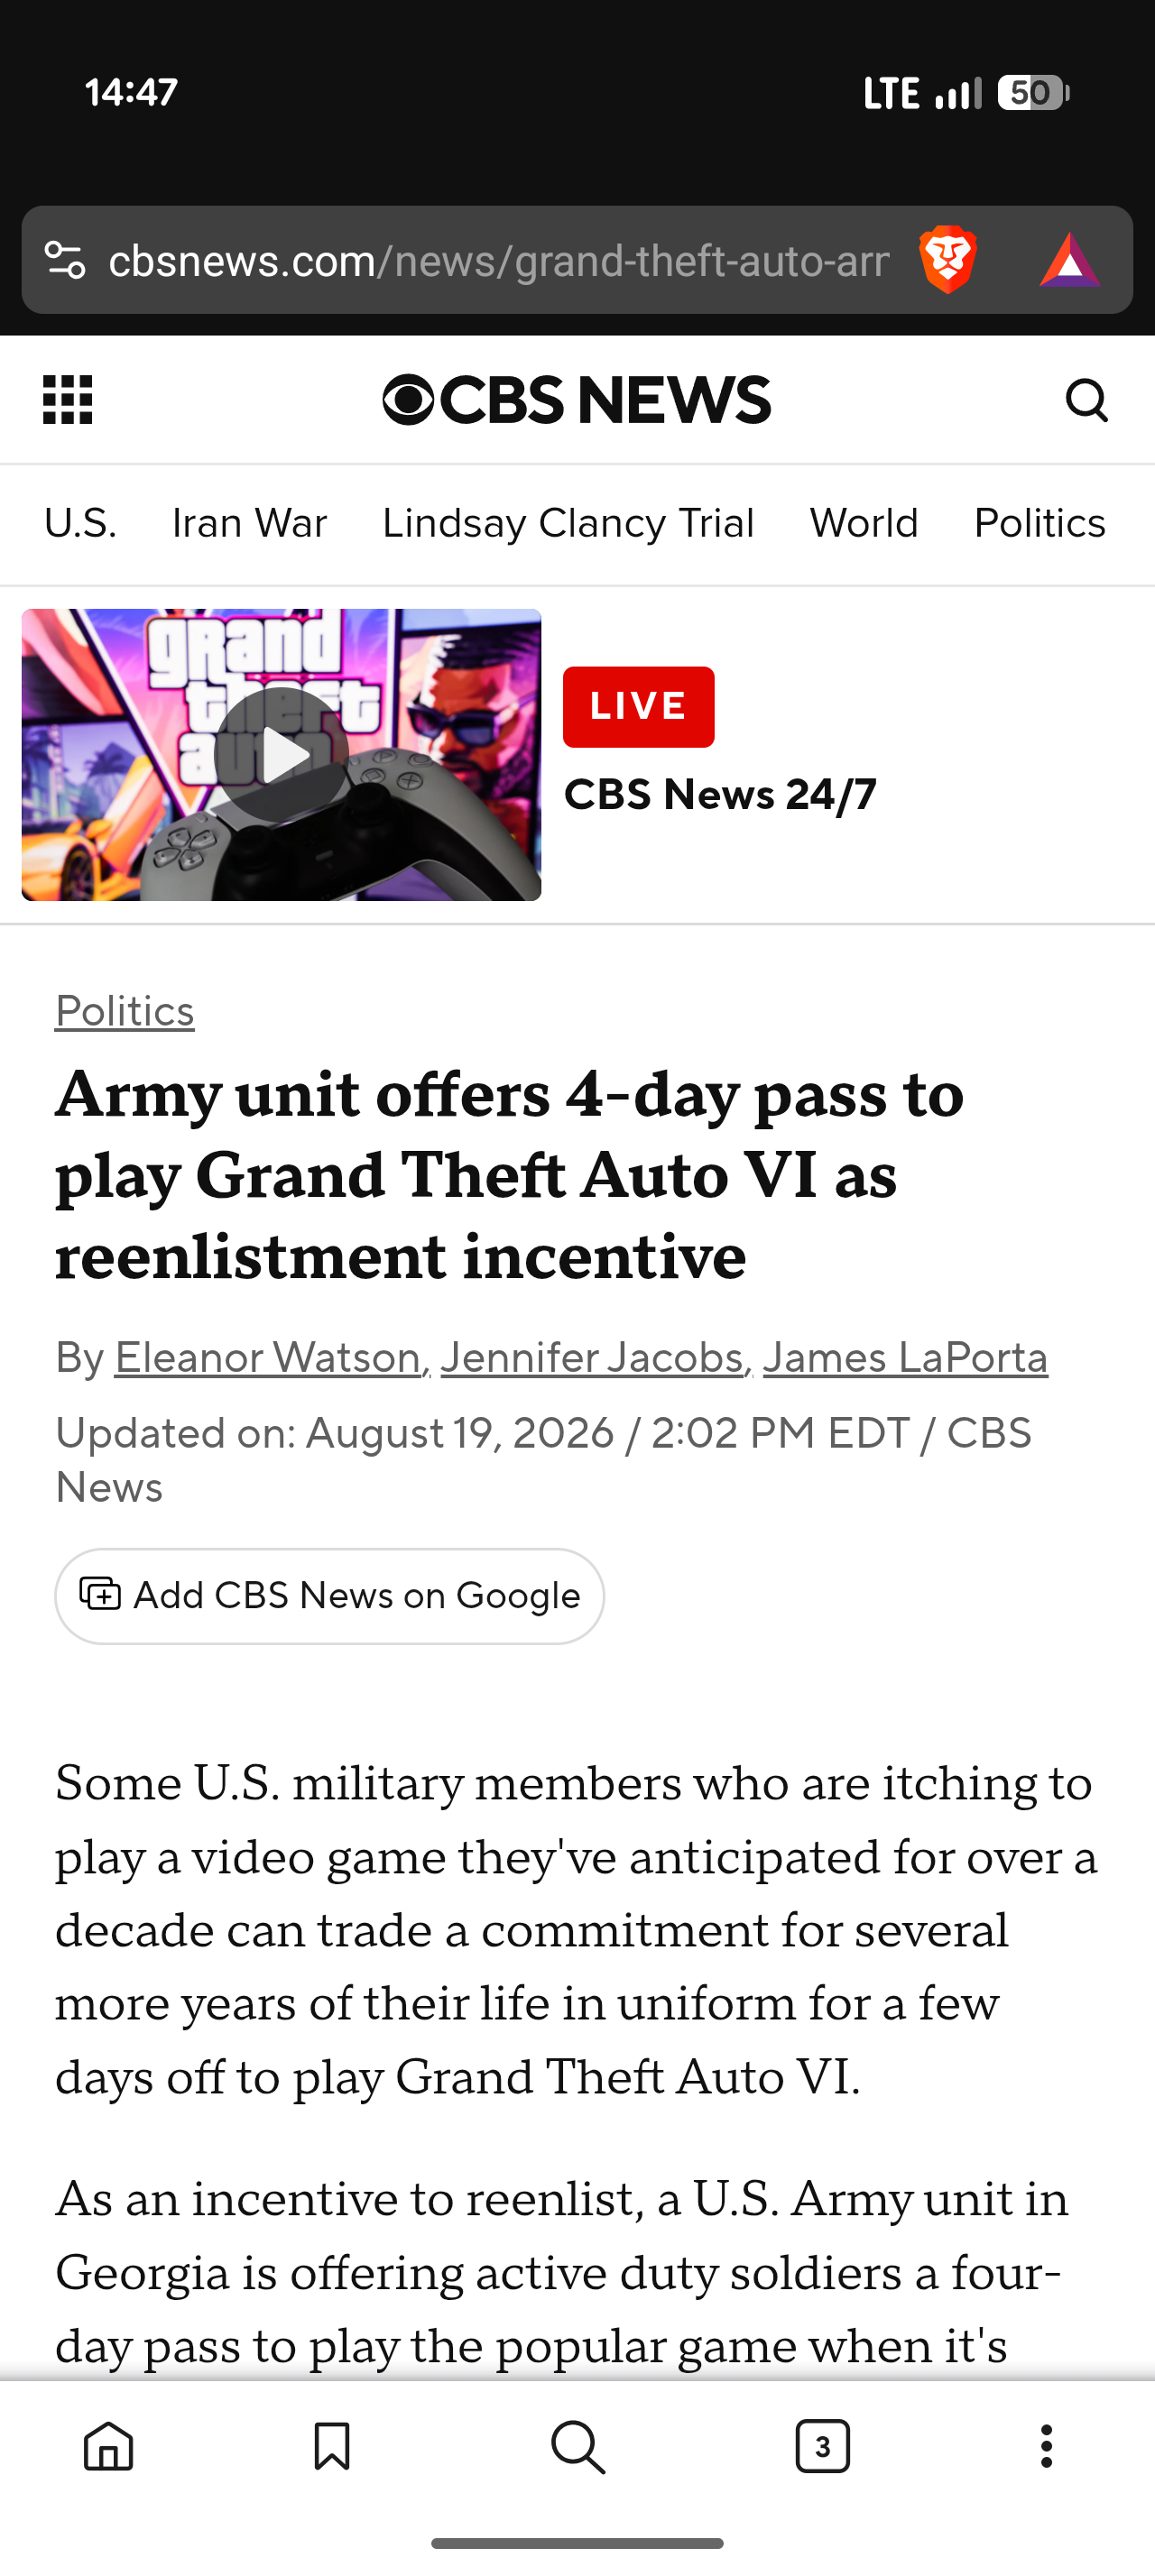Viewport: 1155px width, 2576px height.
Task: Tap the Brave Rewards triangle icon
Action: (x=1069, y=260)
